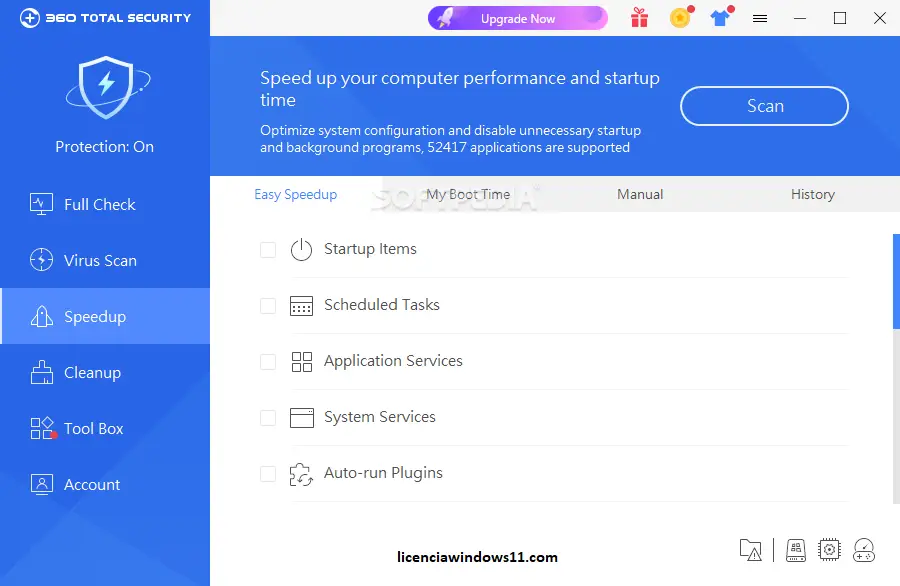Image resolution: width=900 pixels, height=586 pixels.
Task: Open the game booster gamepad icon
Action: 864,550
